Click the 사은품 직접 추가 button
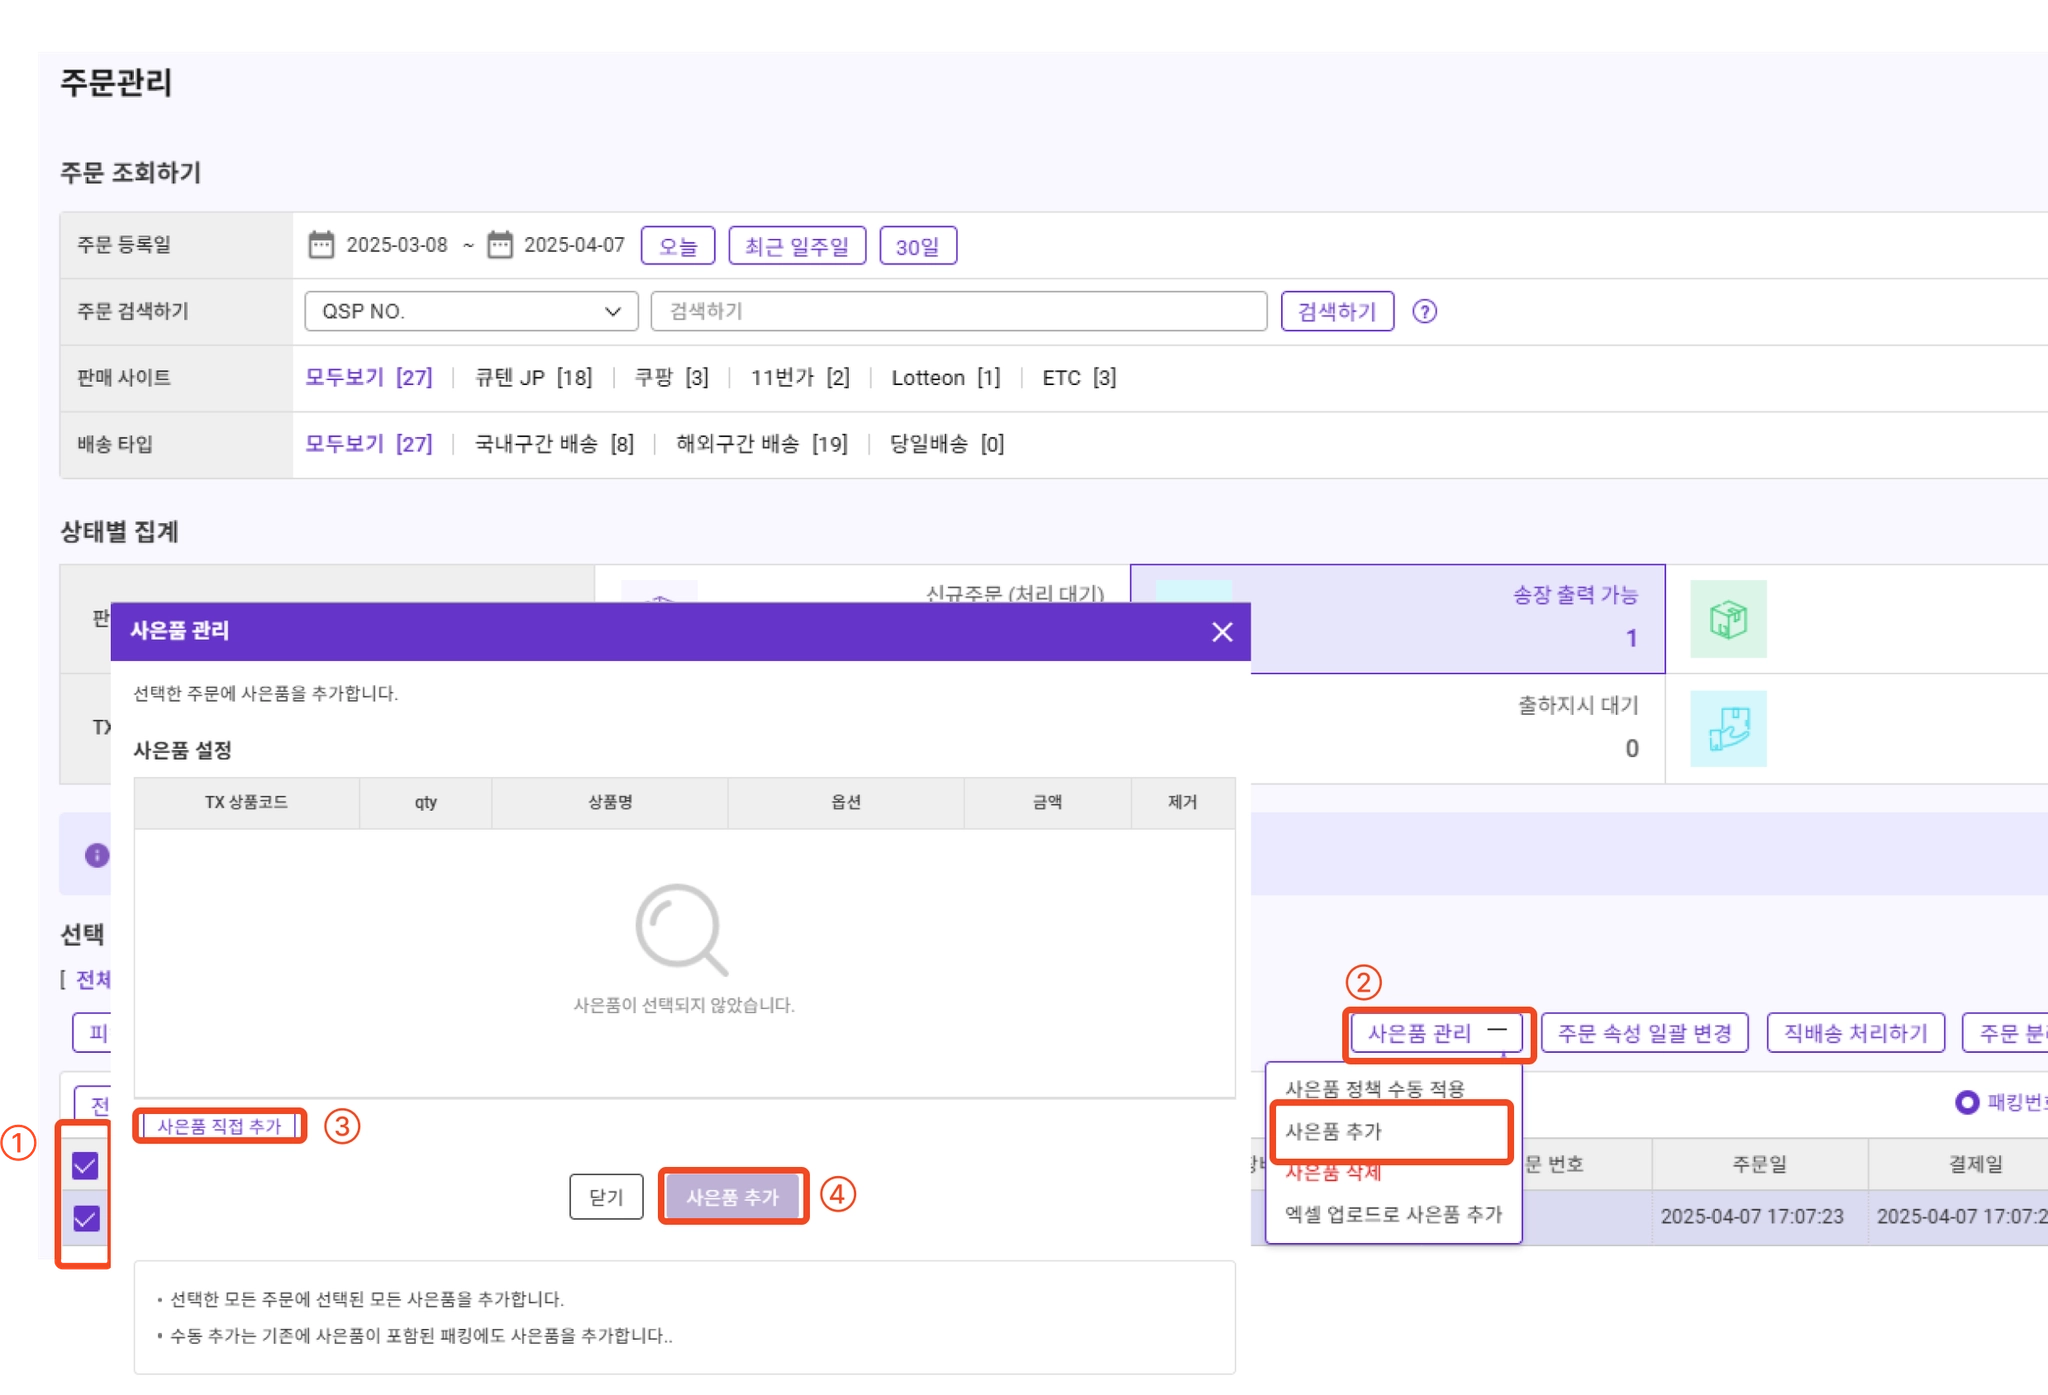2048x1395 pixels. [x=219, y=1126]
